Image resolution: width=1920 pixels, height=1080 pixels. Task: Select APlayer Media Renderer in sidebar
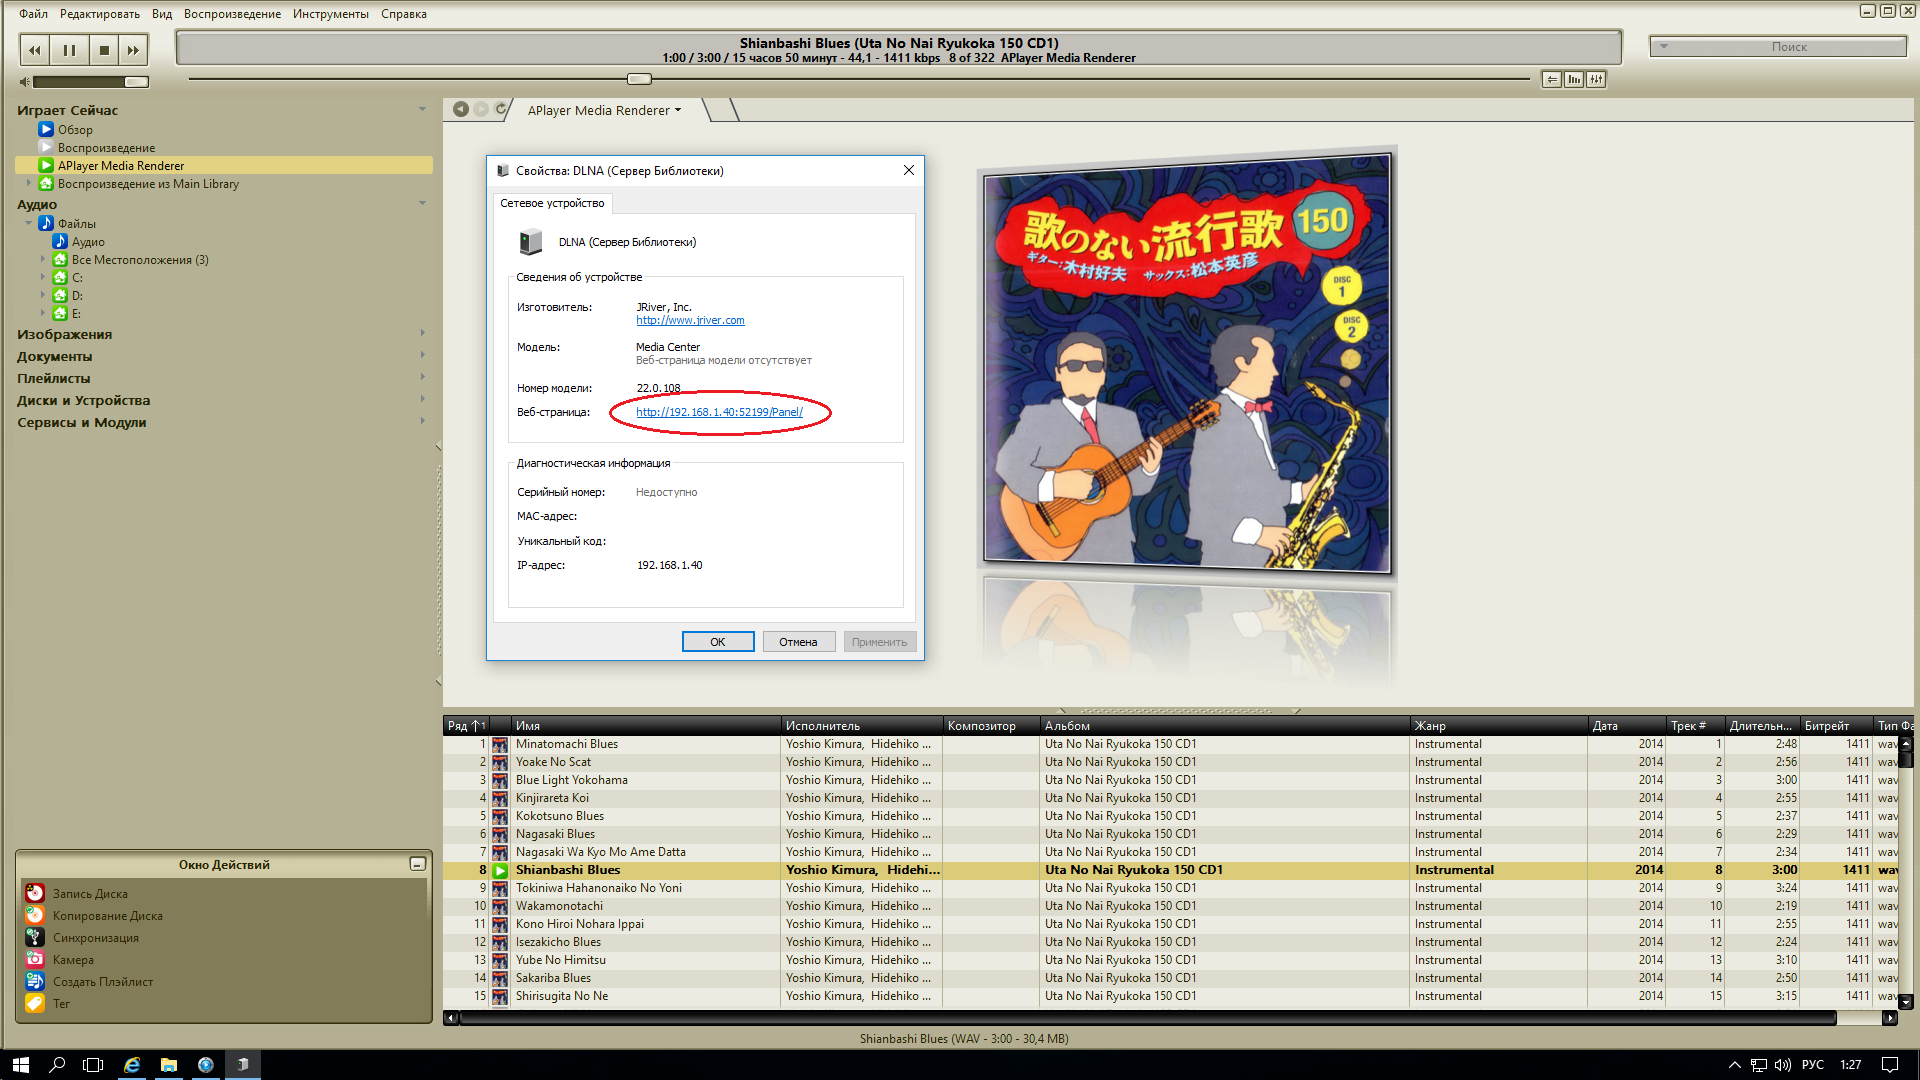121,166
